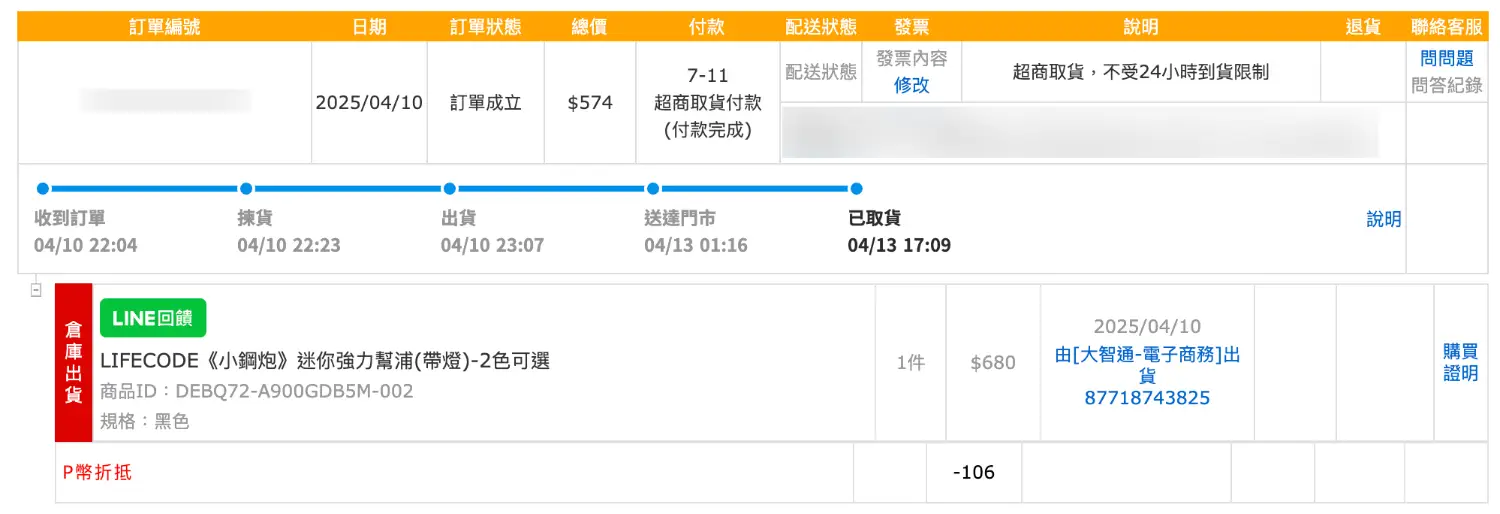Click the green LINE回饋 badge

pyautogui.click(x=153, y=318)
